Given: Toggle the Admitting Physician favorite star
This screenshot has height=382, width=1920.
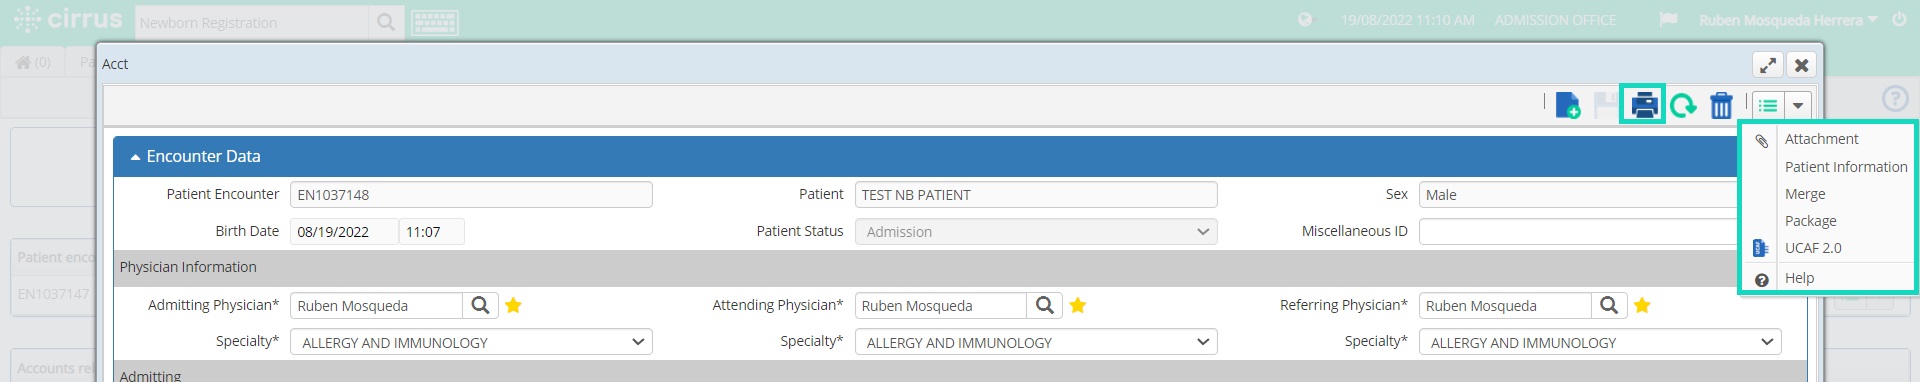Looking at the screenshot, I should (513, 305).
